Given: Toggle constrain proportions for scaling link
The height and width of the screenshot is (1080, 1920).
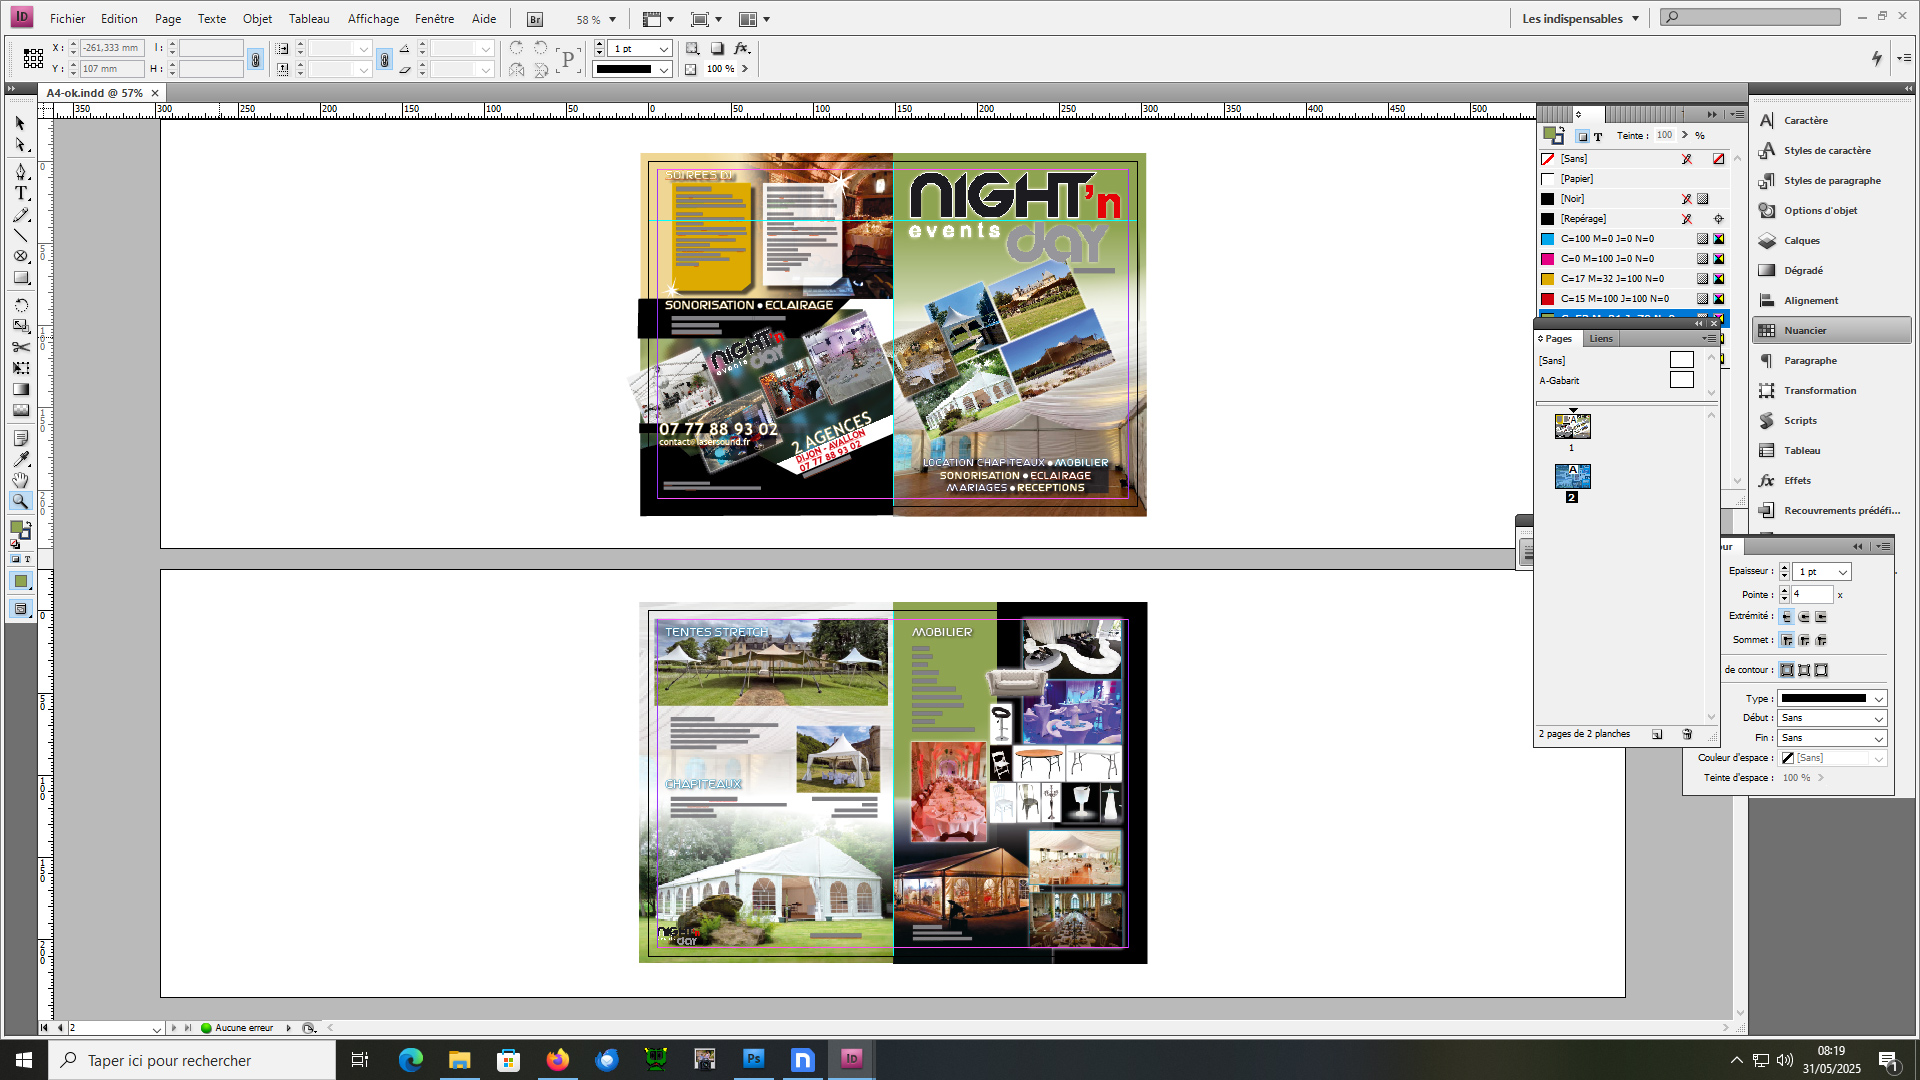Looking at the screenshot, I should 384,60.
